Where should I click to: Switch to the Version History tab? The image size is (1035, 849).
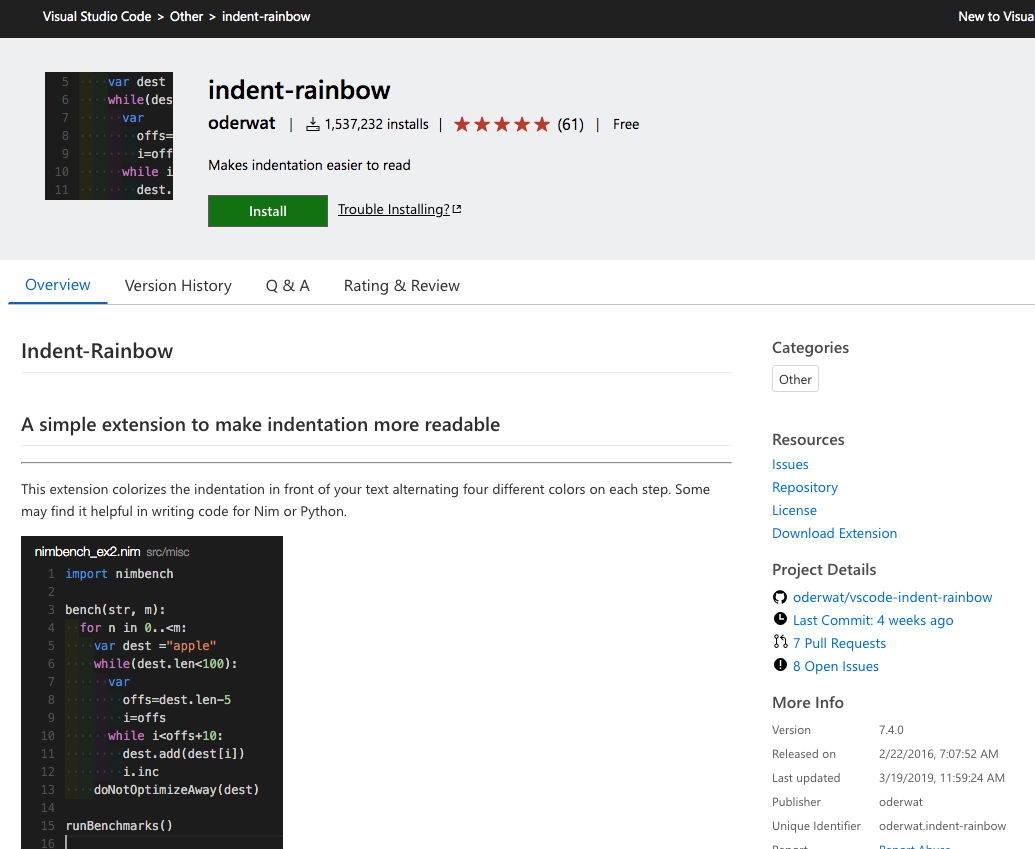pyautogui.click(x=178, y=285)
